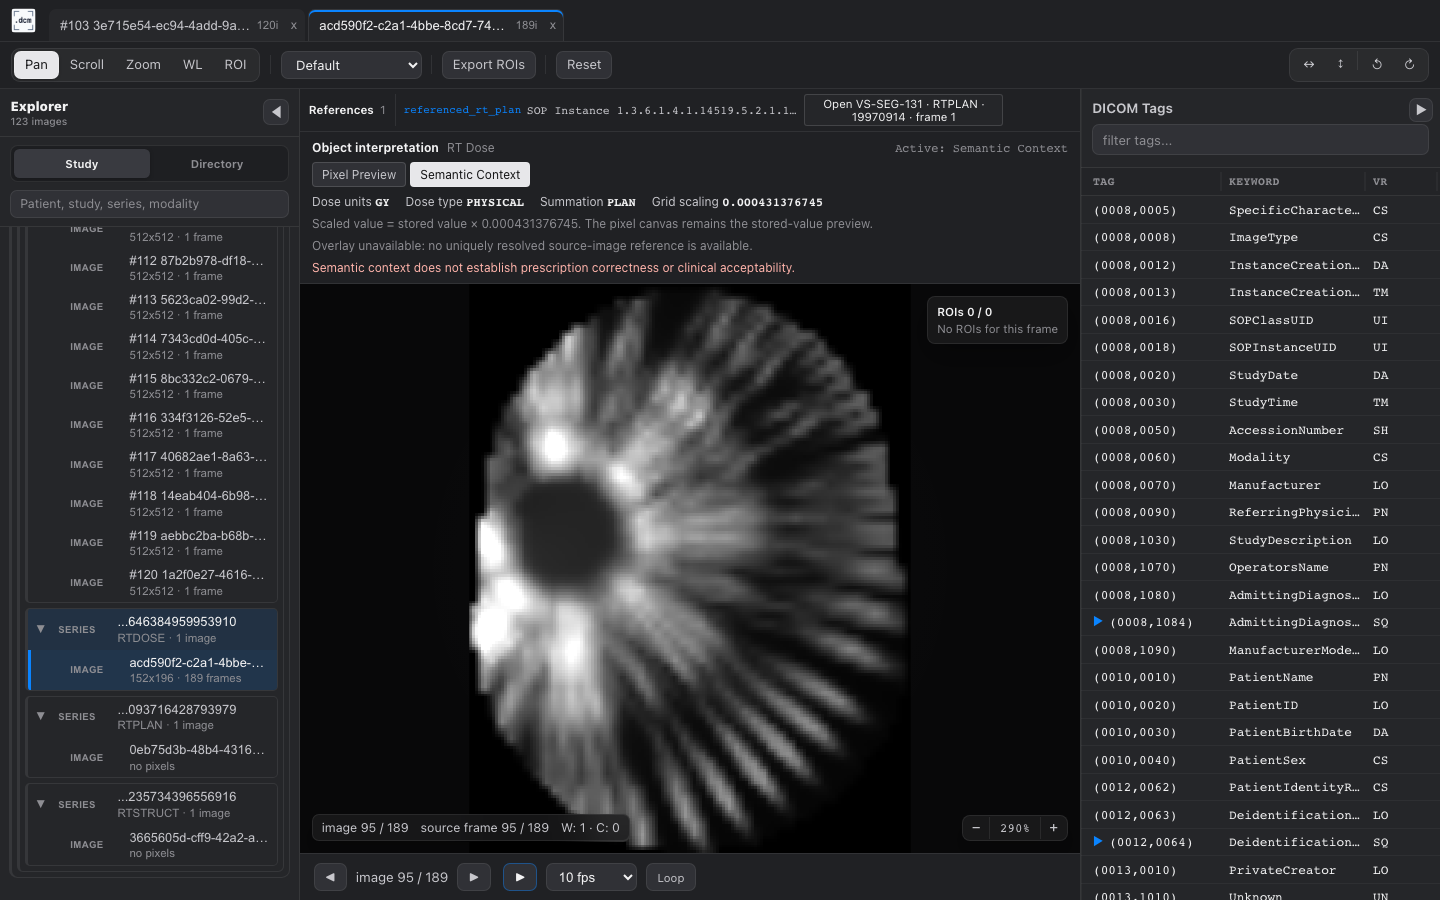Zoom out with the minus button
Viewport: 1440px width, 900px height.
click(976, 828)
